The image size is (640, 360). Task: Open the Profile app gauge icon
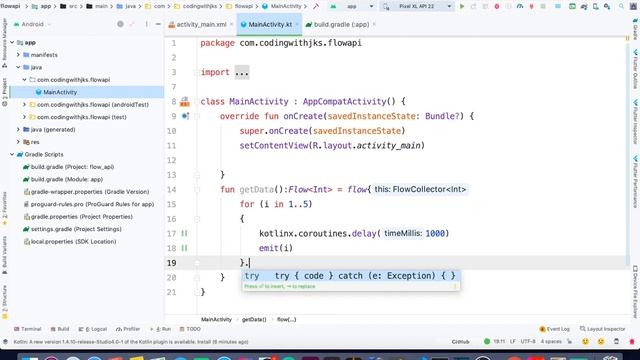coord(520,7)
